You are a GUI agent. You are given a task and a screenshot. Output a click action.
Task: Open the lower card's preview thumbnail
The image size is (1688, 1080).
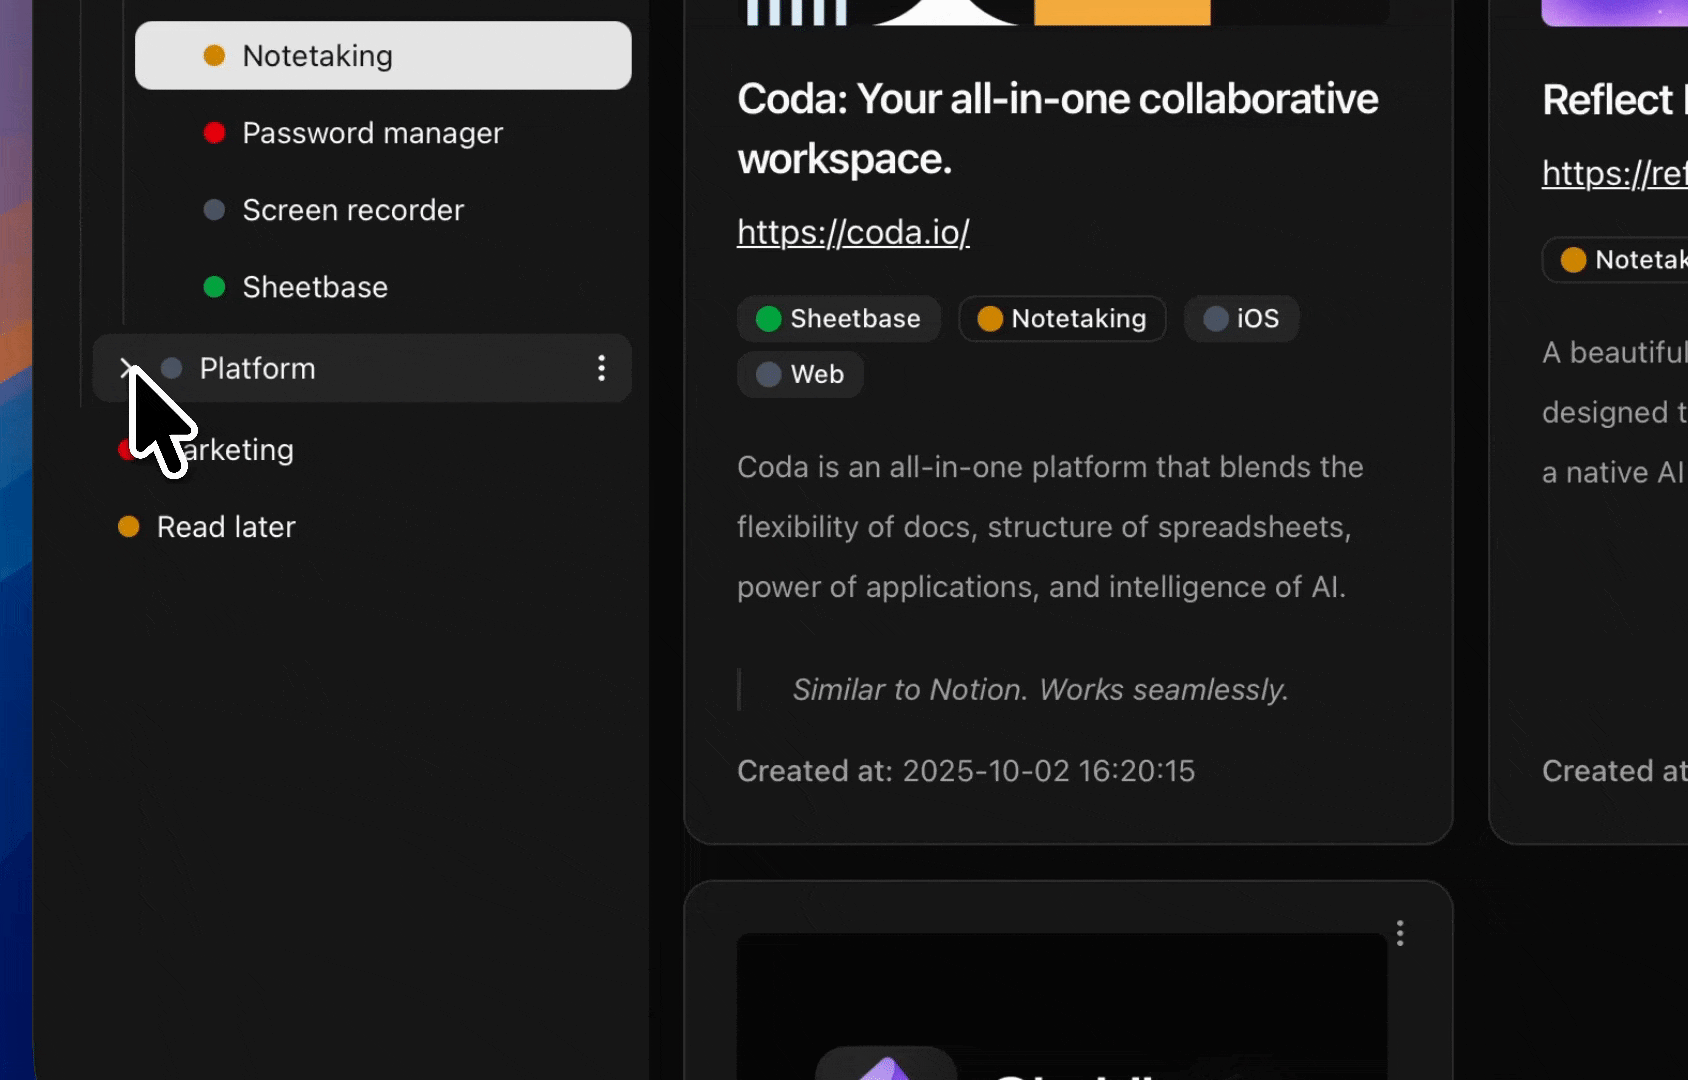pyautogui.click(x=1061, y=1005)
